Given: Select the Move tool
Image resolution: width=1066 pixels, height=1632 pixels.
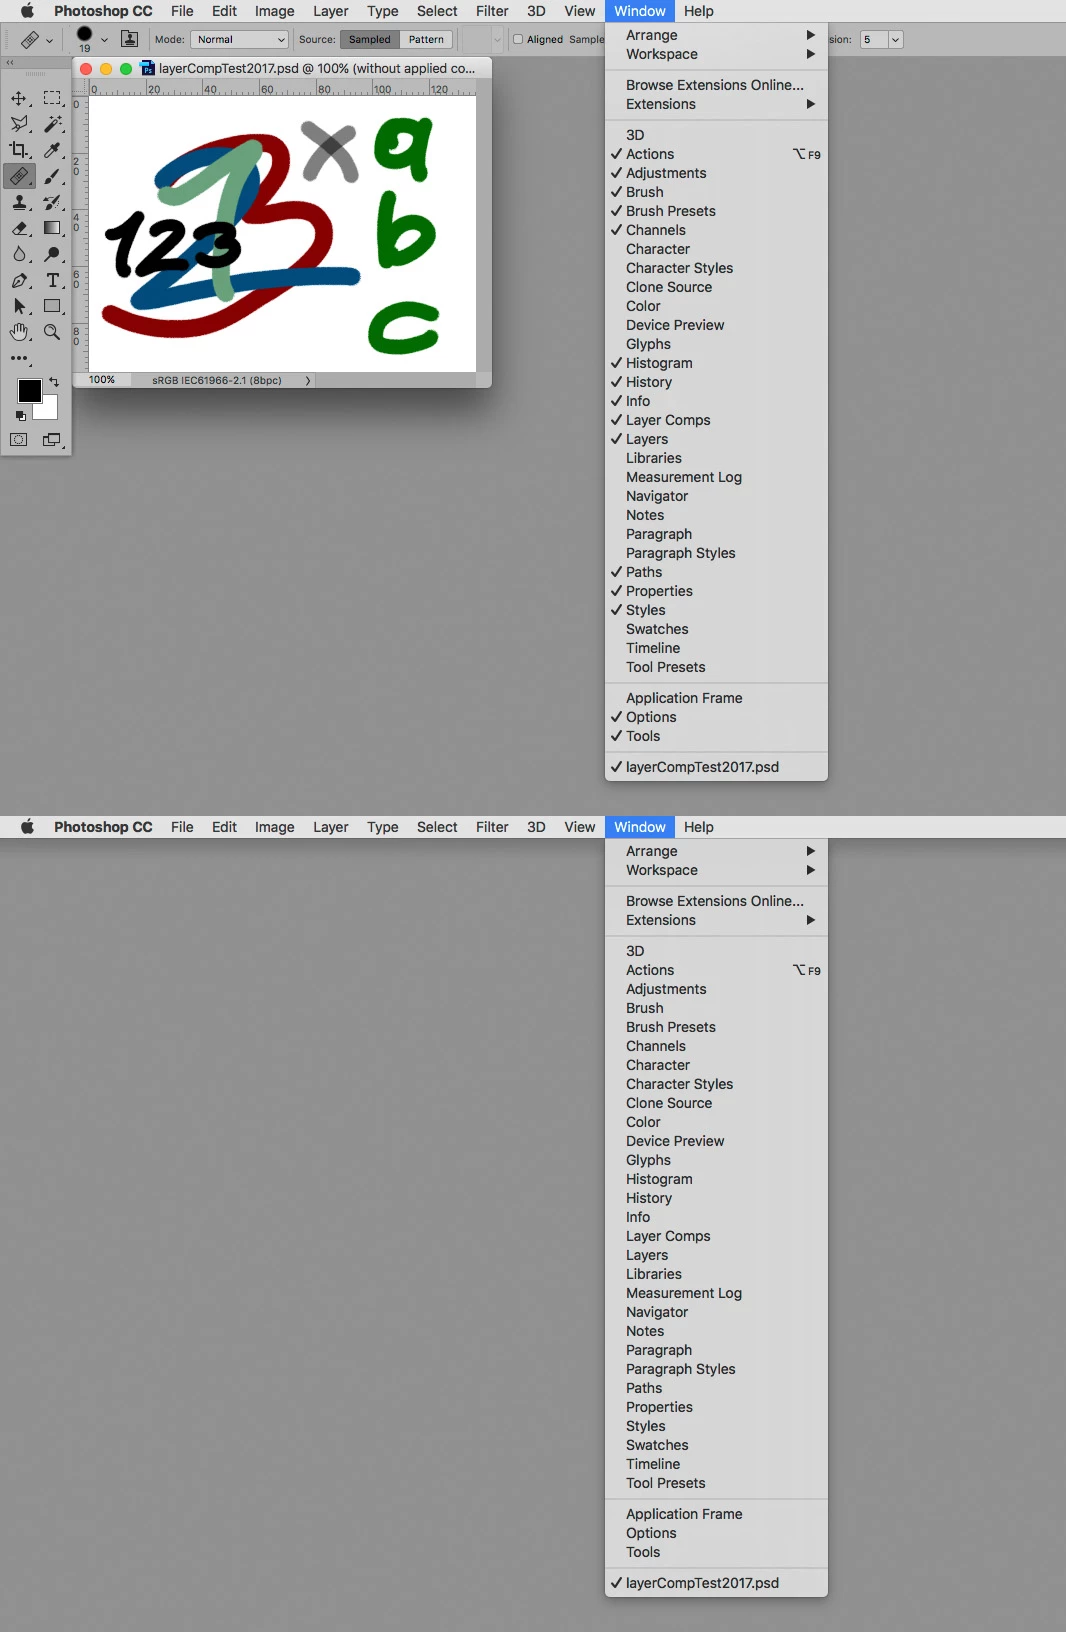Looking at the screenshot, I should pyautogui.click(x=19, y=98).
